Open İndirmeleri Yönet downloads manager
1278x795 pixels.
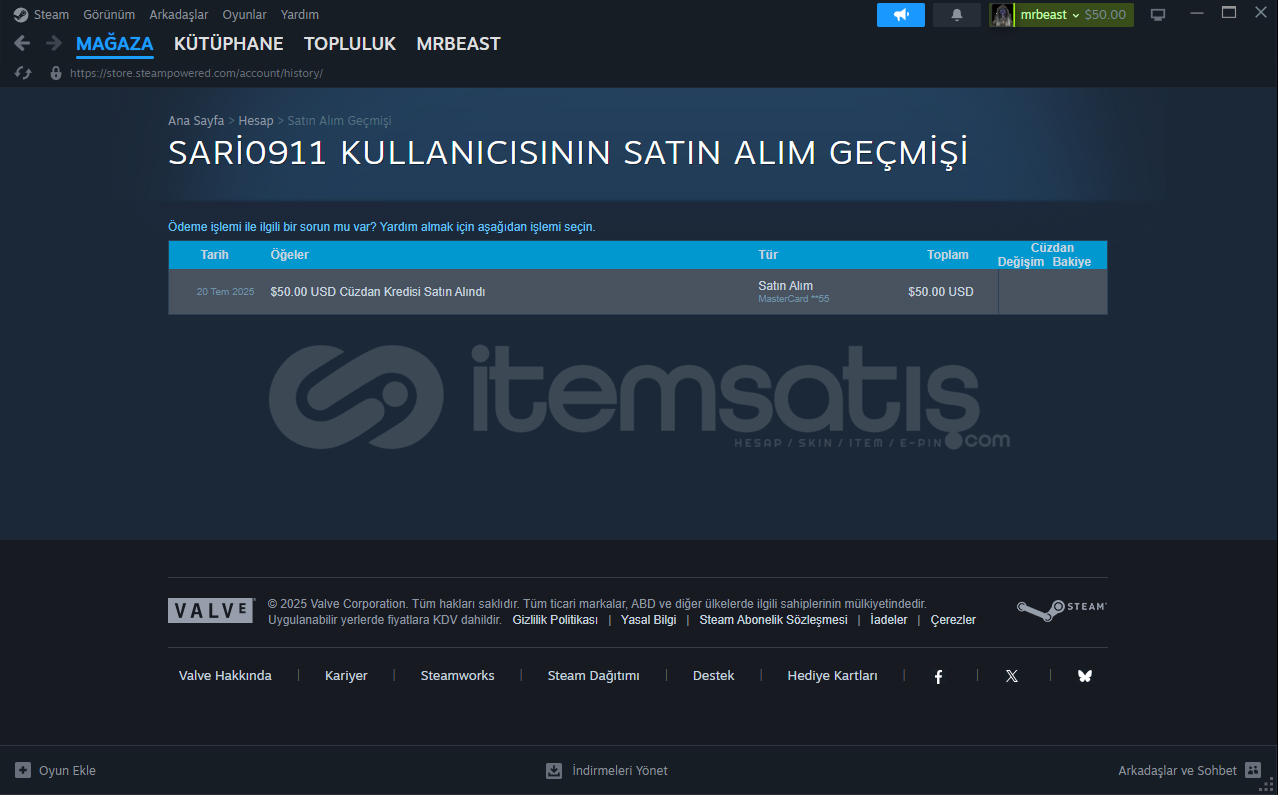(607, 770)
